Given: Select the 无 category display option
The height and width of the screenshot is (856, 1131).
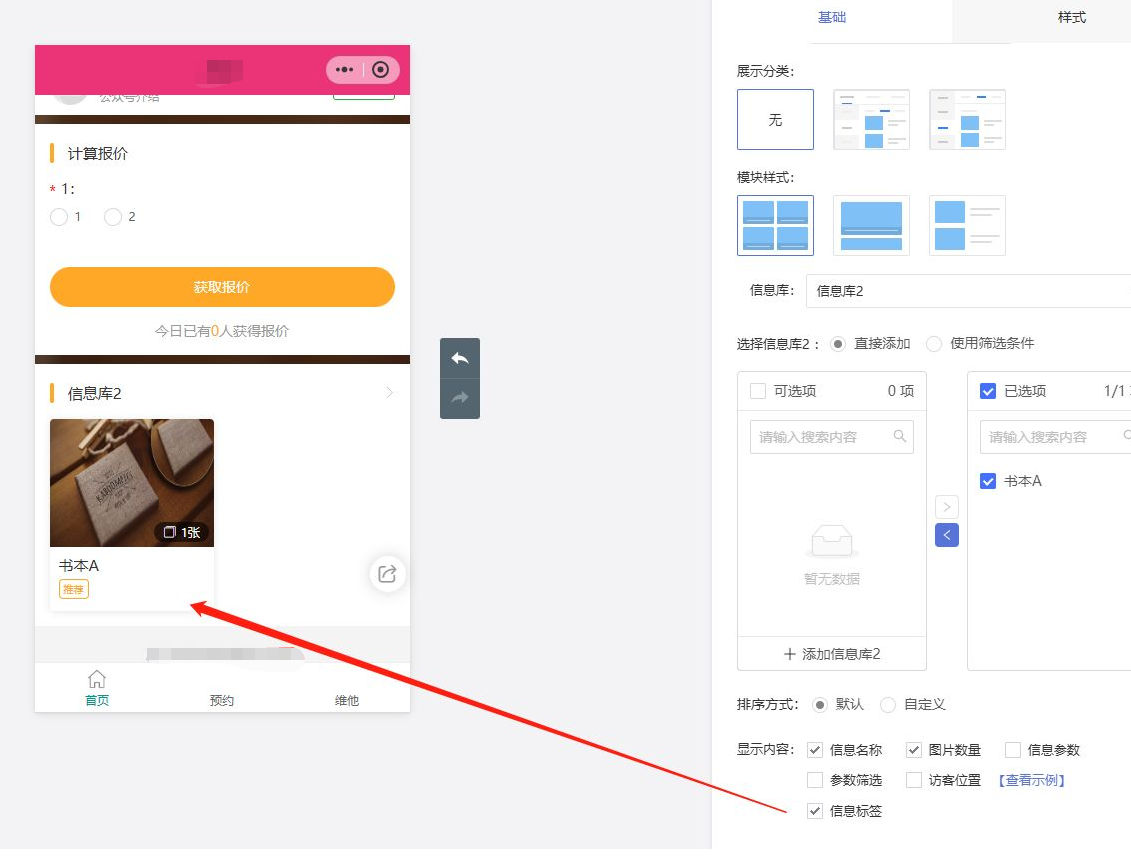Looking at the screenshot, I should pos(775,120).
